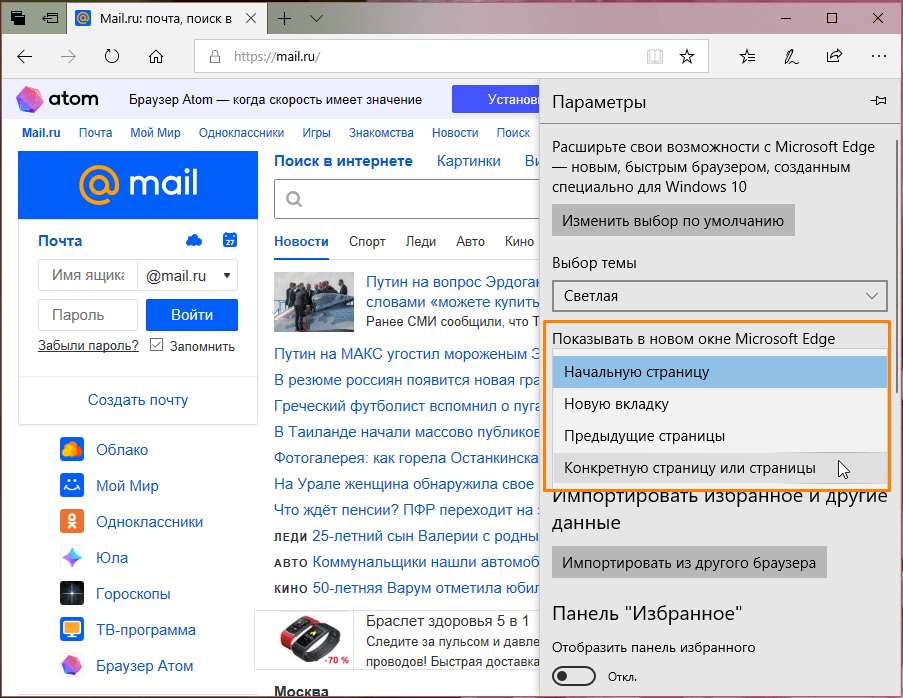
Task: Click the Юла service icon
Action: [x=72, y=557]
